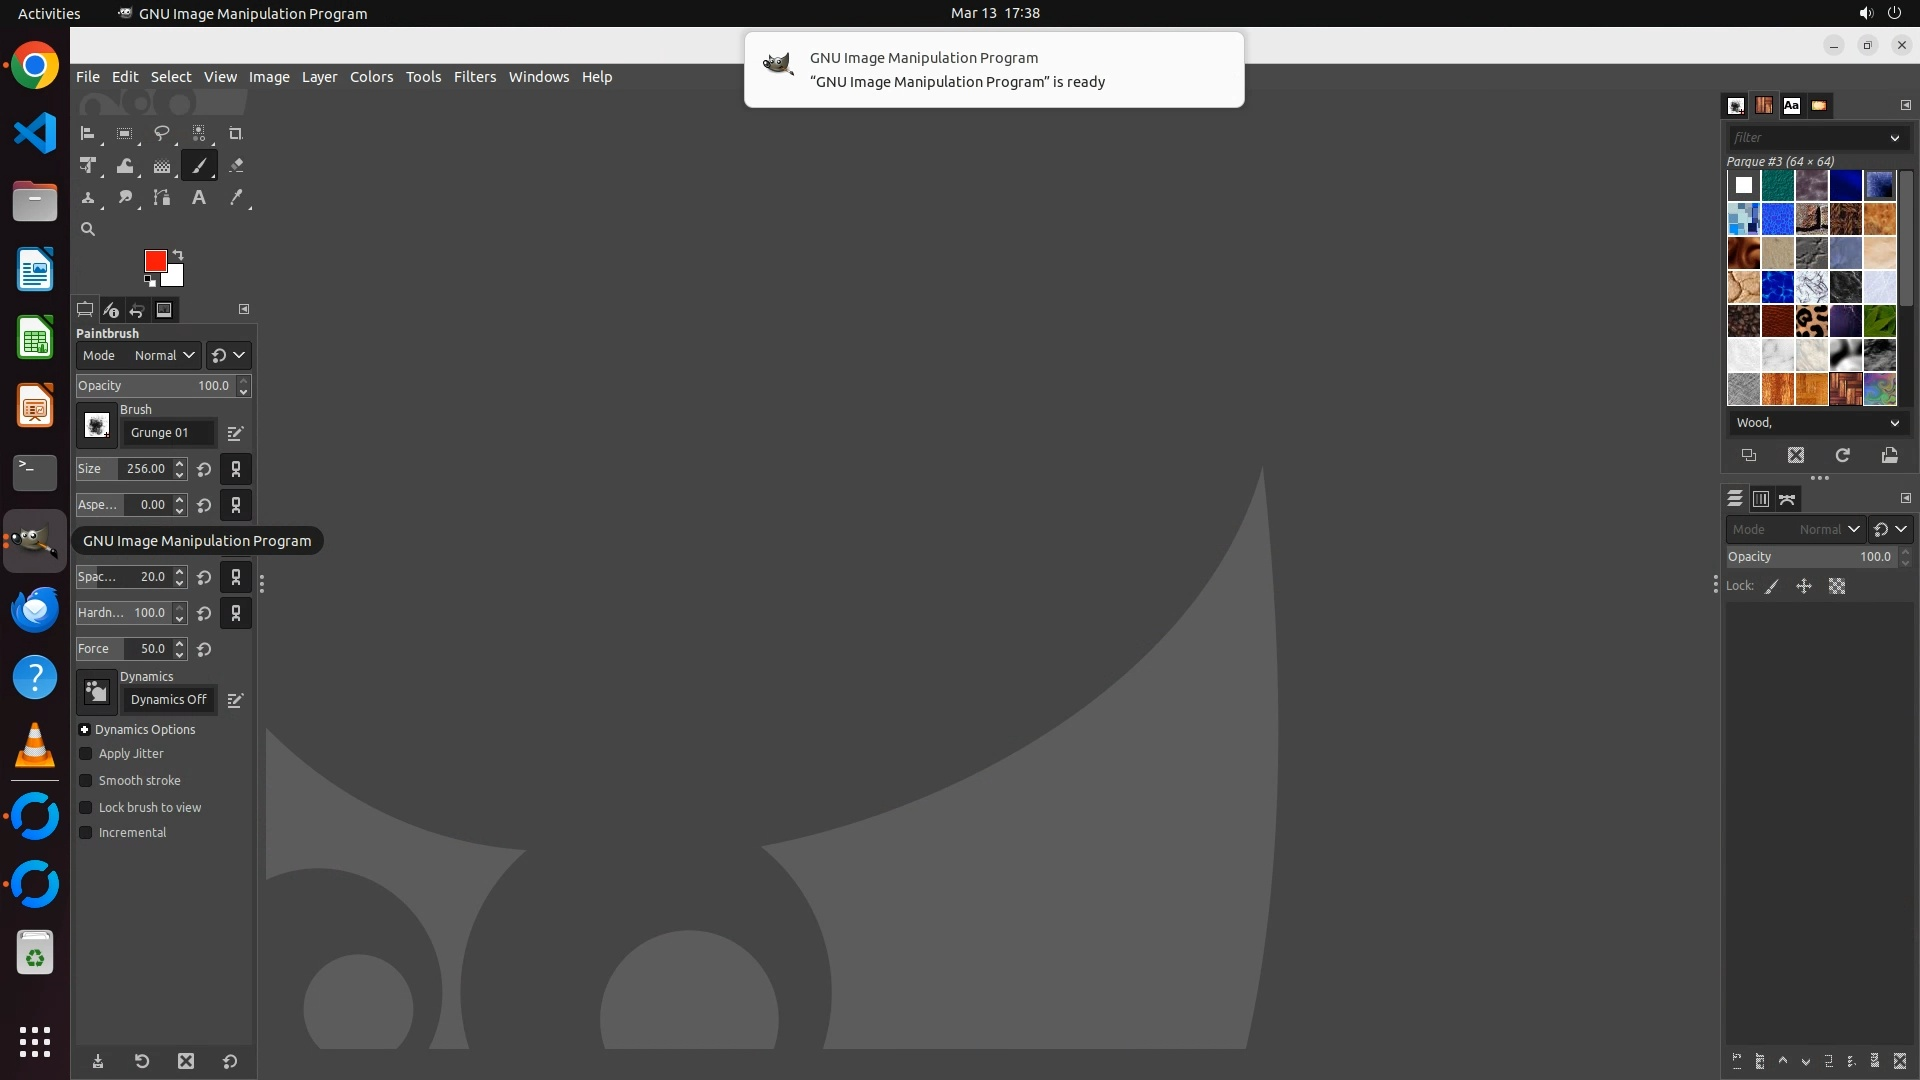Select the Color Picker eyedropper tool
Viewport: 1920px width, 1080px height.
pos(236,198)
